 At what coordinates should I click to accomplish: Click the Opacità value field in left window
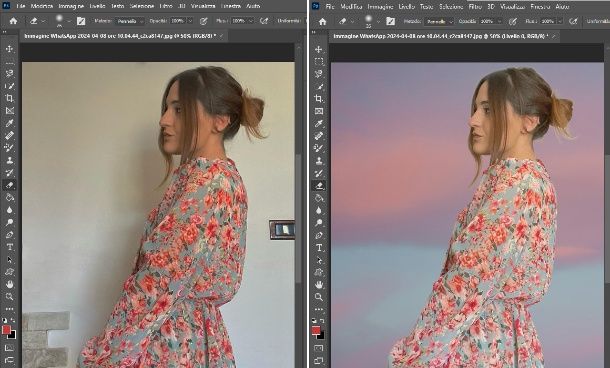(178, 21)
